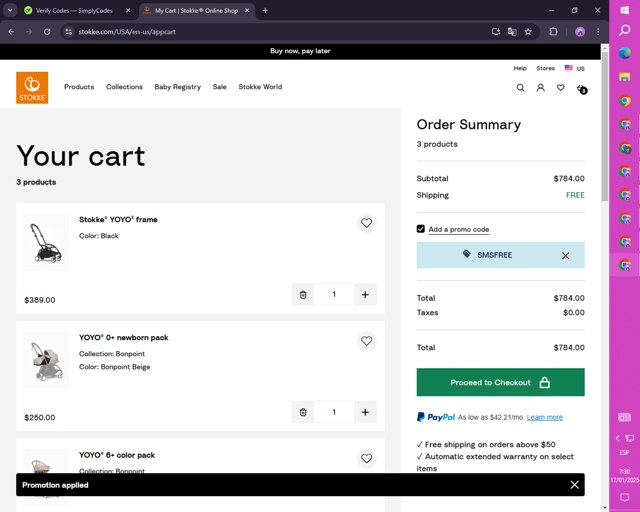Increase quantity of Stokke YOYO frame
The height and width of the screenshot is (512, 640).
tap(365, 294)
